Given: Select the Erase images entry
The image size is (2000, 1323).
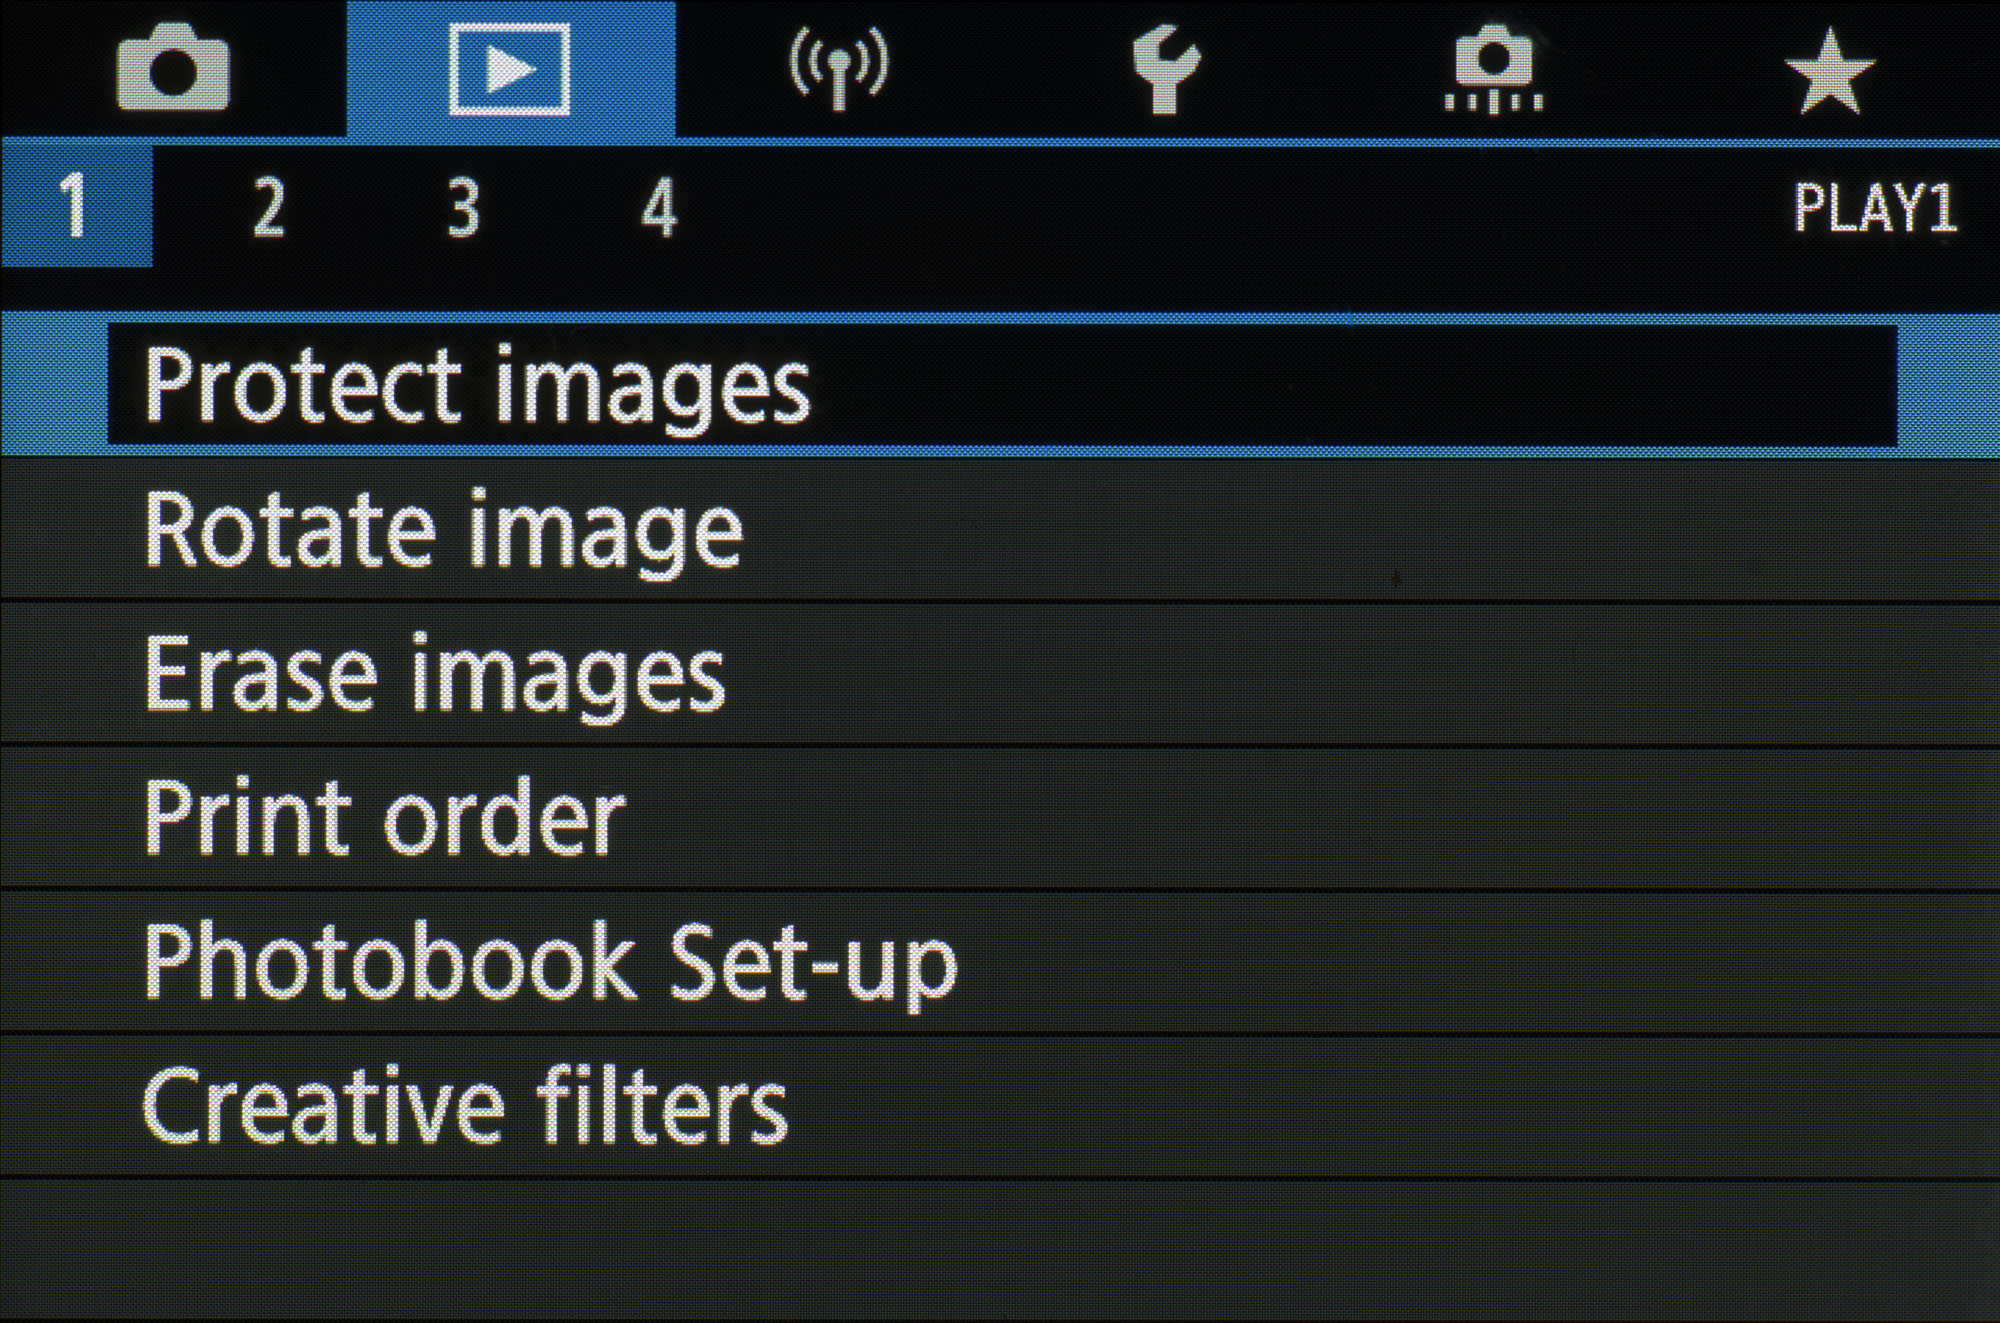Looking at the screenshot, I should (435, 674).
